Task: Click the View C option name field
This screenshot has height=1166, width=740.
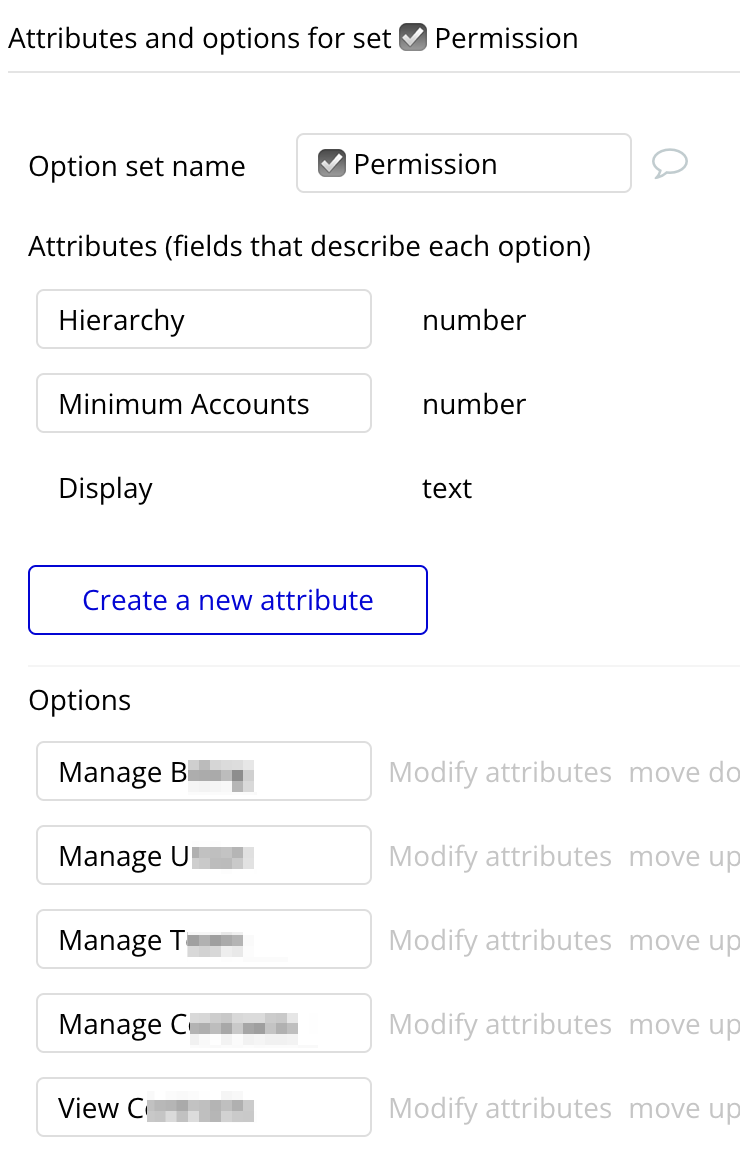Action: pyautogui.click(x=204, y=1108)
